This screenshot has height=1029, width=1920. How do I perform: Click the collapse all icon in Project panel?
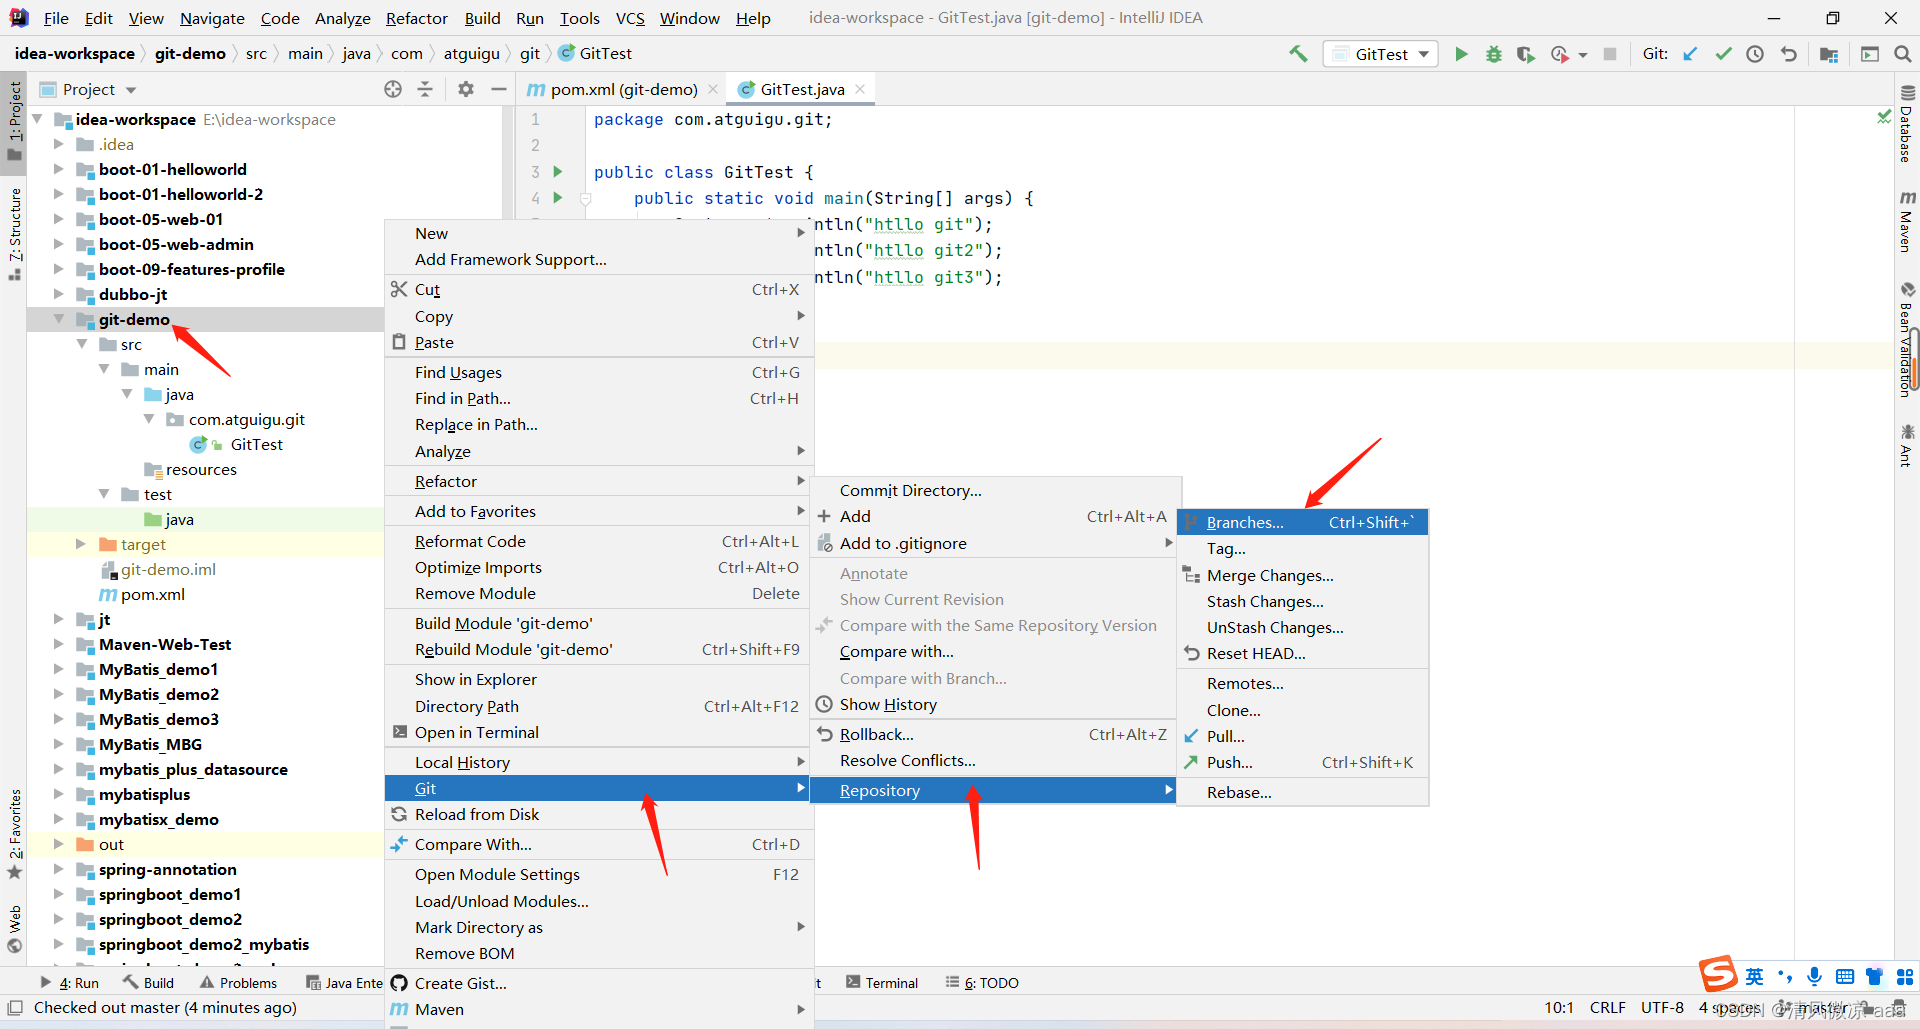coord(425,89)
